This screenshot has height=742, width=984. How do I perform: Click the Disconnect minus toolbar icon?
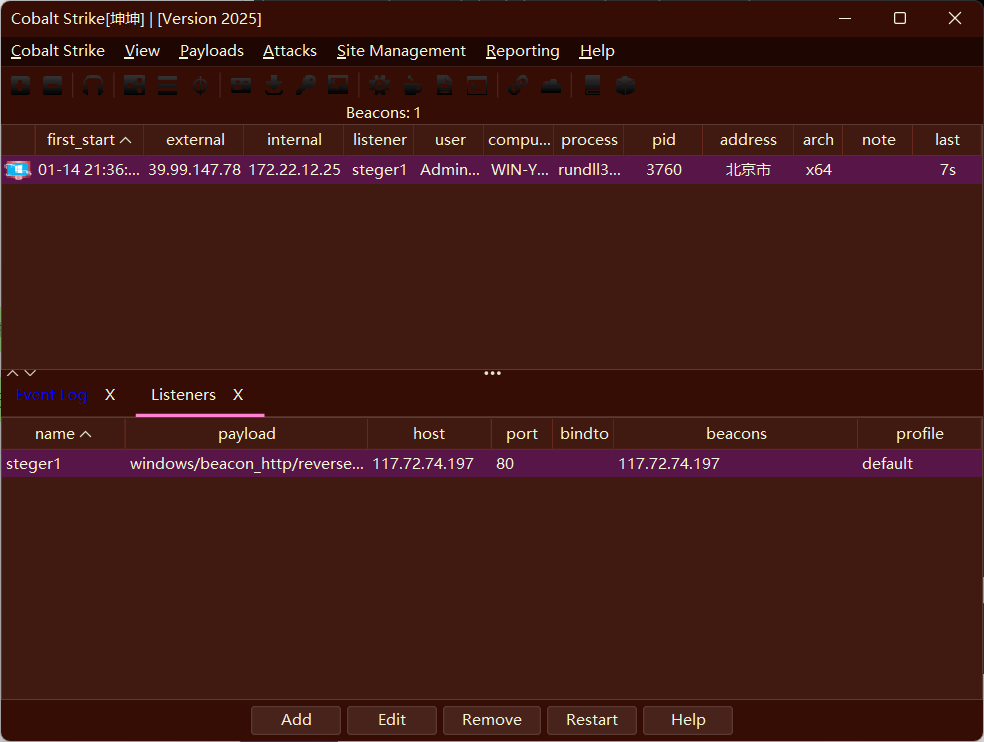coord(53,86)
